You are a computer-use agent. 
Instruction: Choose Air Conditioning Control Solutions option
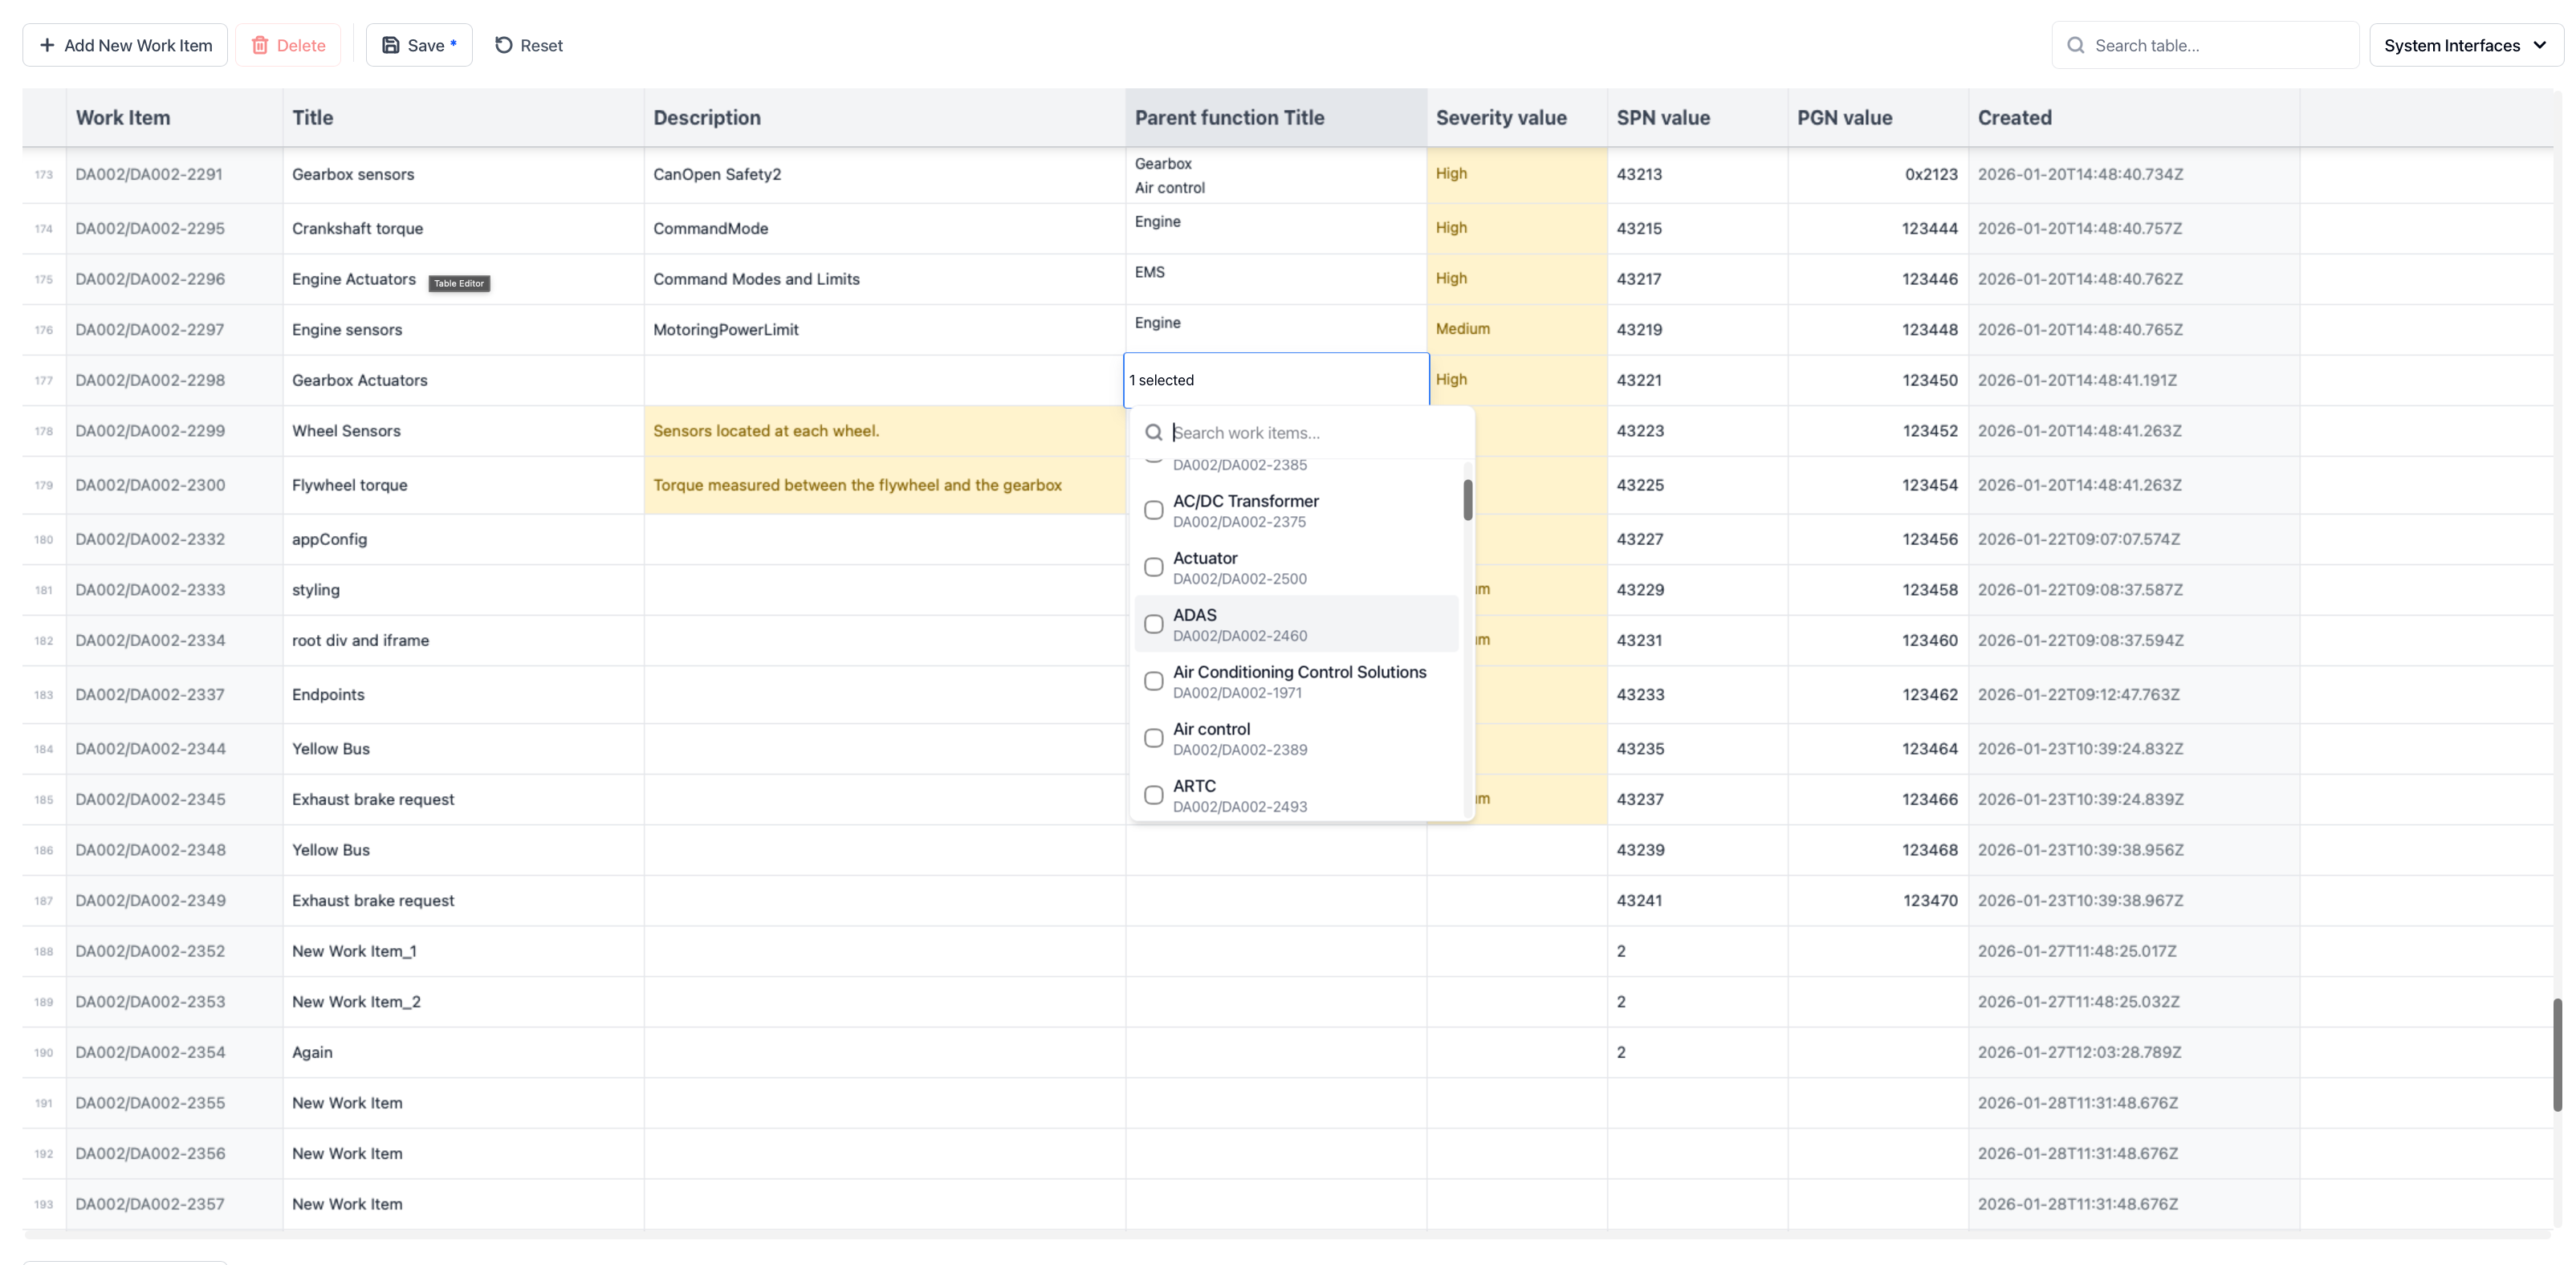tap(1298, 681)
